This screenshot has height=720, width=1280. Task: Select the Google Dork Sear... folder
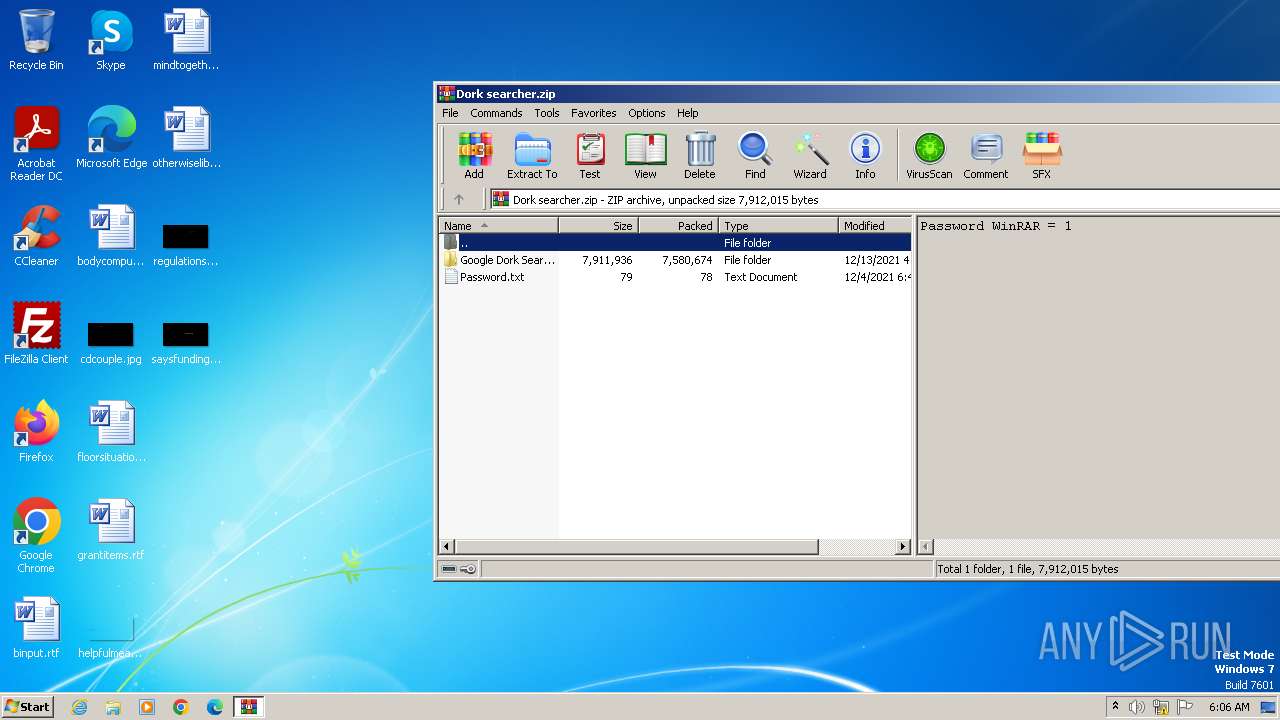click(675, 260)
